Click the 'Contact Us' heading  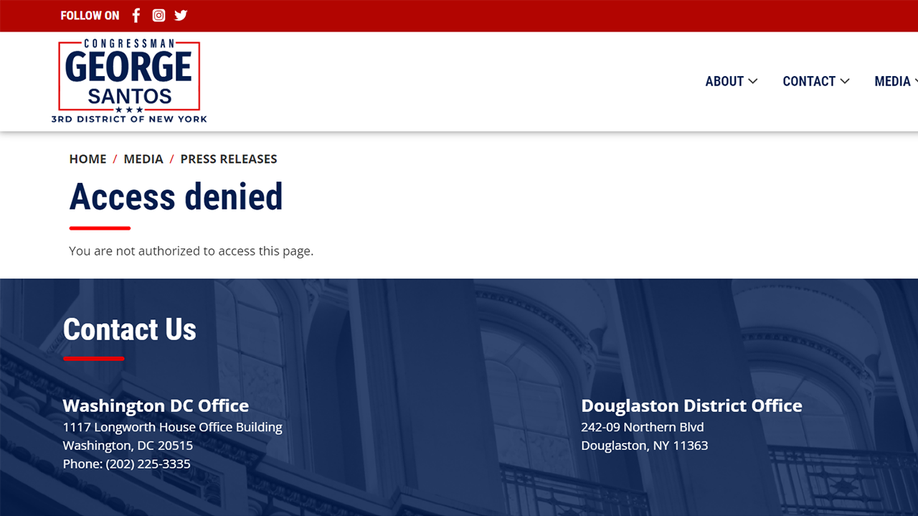pyautogui.click(x=129, y=330)
